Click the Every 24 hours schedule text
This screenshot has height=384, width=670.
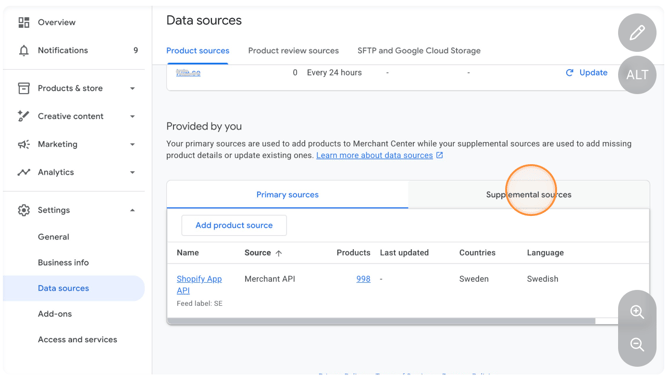(334, 73)
